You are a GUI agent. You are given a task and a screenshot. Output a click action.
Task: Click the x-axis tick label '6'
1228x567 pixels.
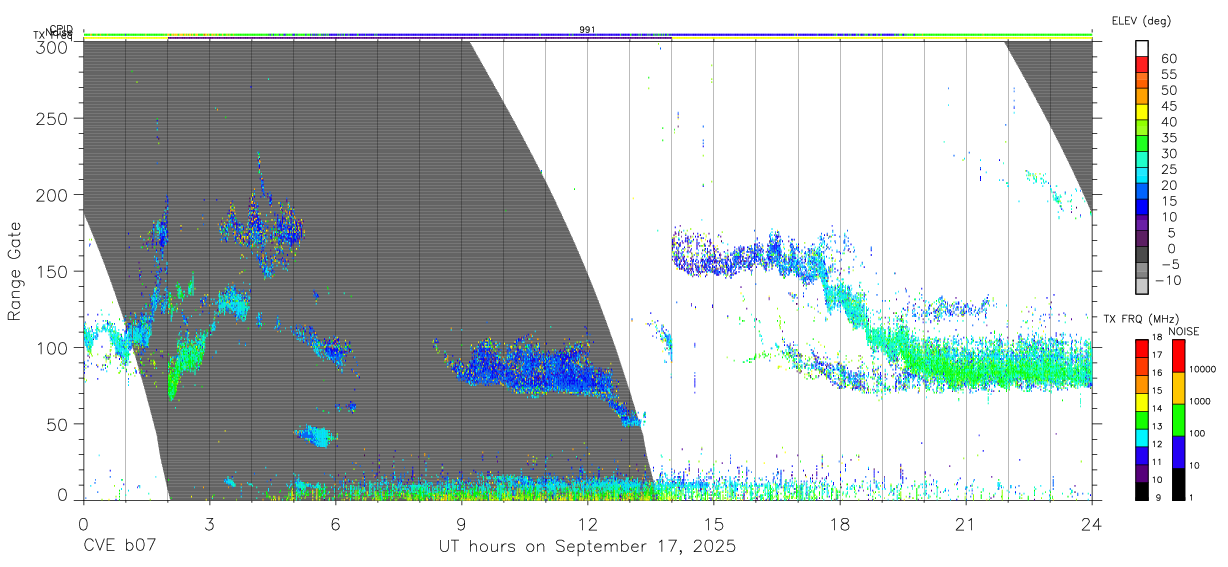click(335, 523)
